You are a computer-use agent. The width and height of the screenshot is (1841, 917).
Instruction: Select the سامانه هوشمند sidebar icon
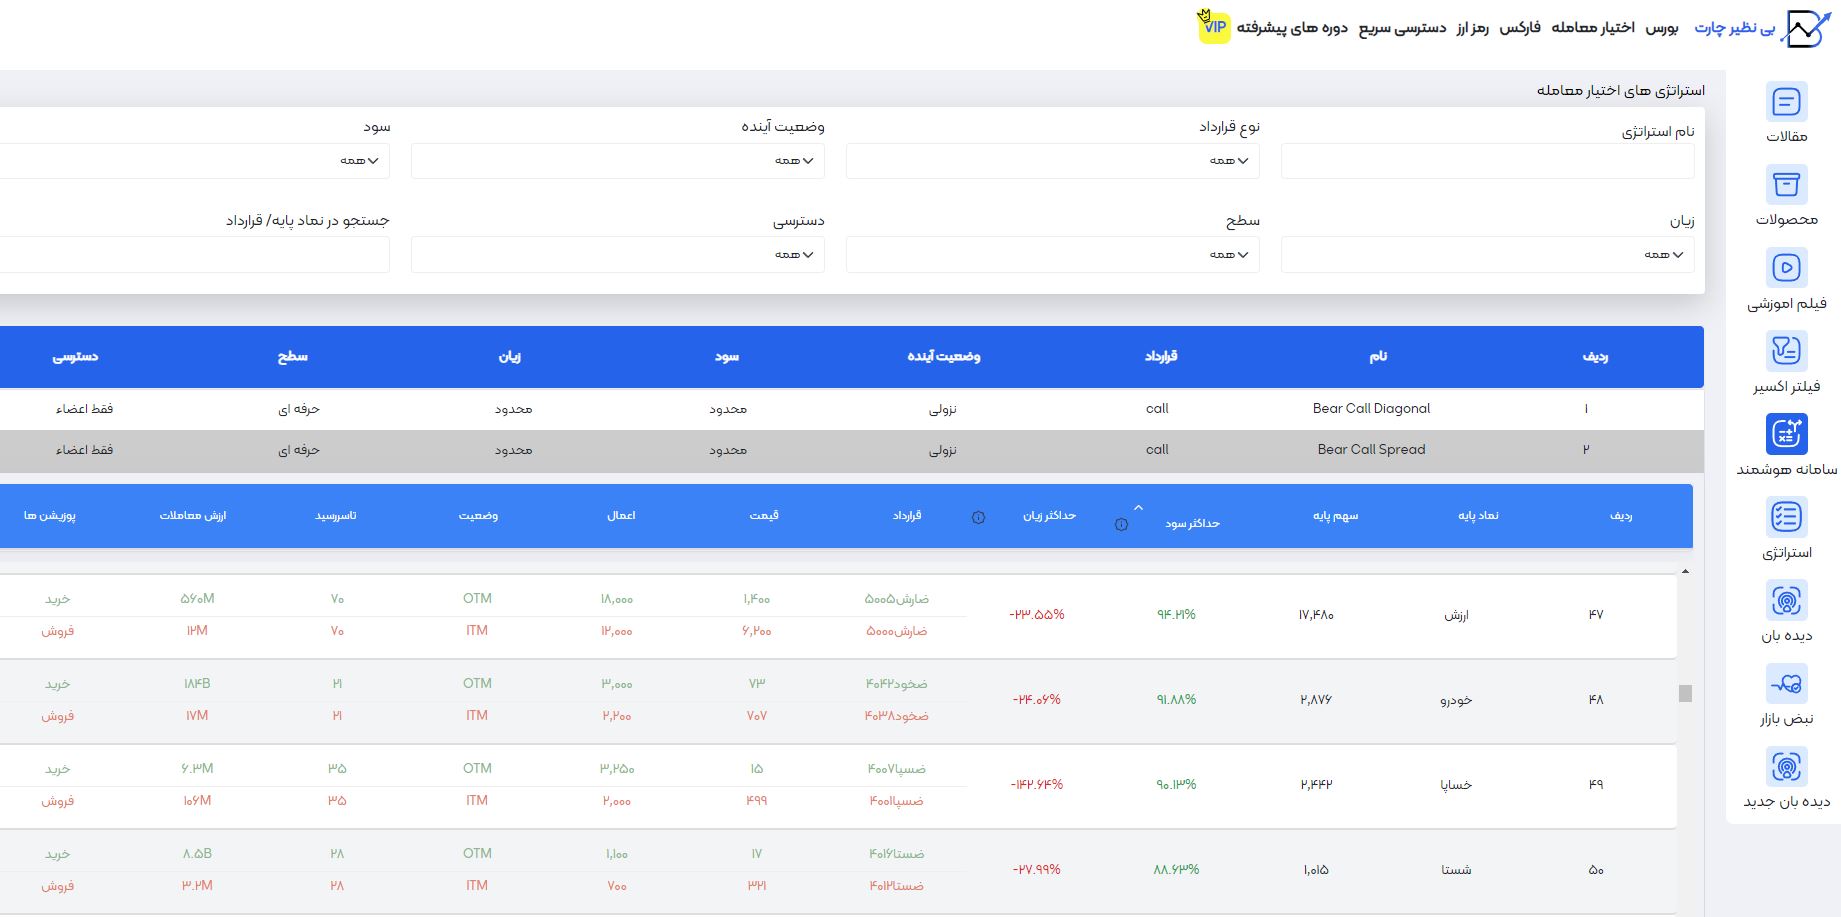point(1786,434)
